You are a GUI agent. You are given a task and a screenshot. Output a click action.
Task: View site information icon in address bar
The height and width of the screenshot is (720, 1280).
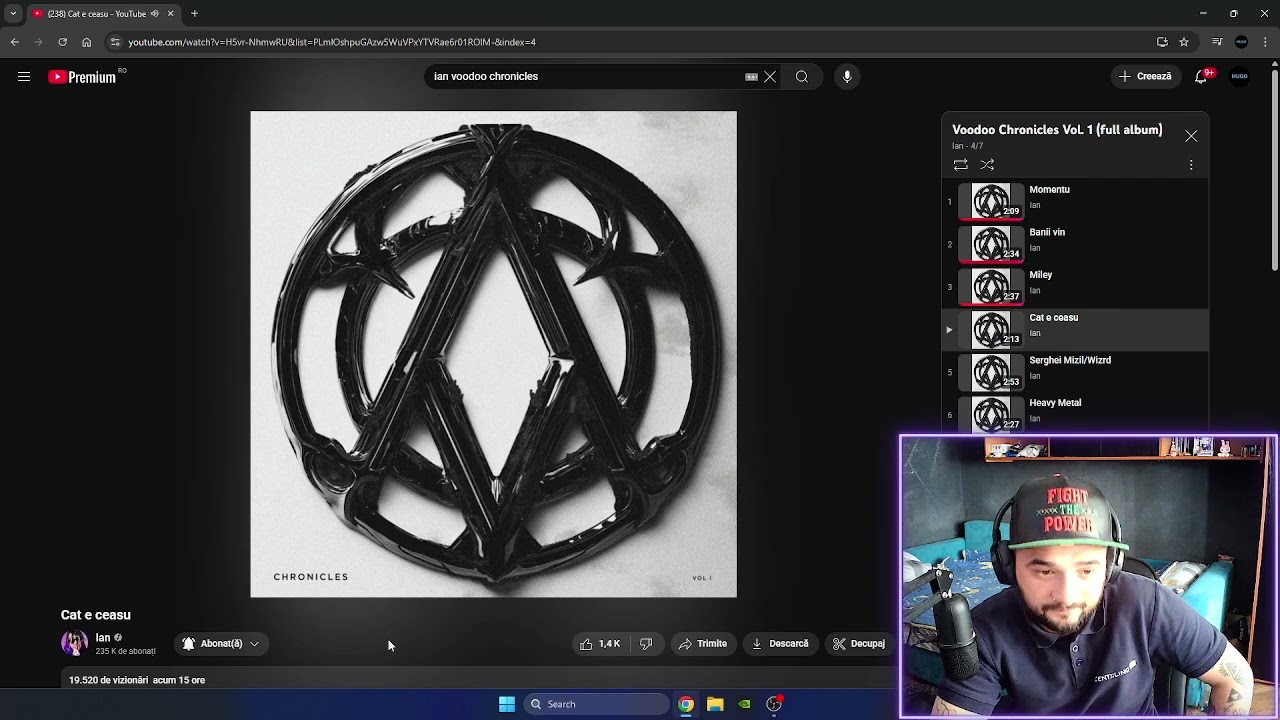click(x=115, y=42)
